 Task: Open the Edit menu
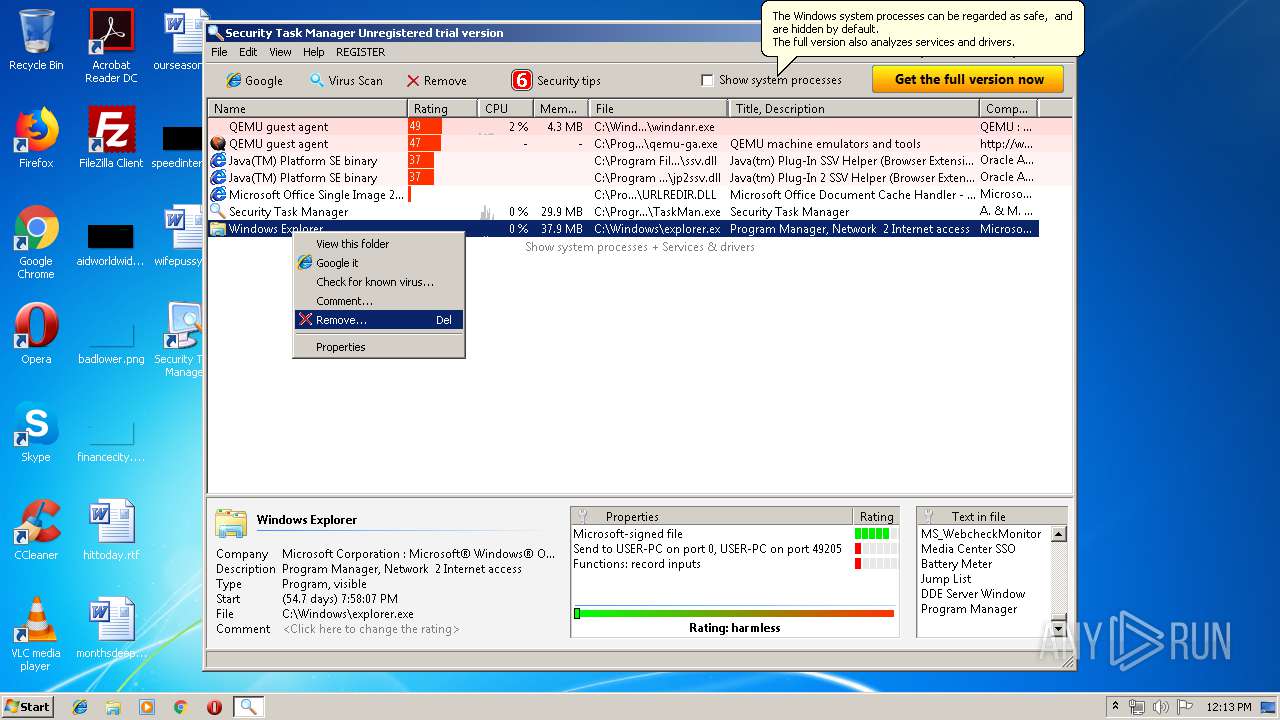point(248,52)
